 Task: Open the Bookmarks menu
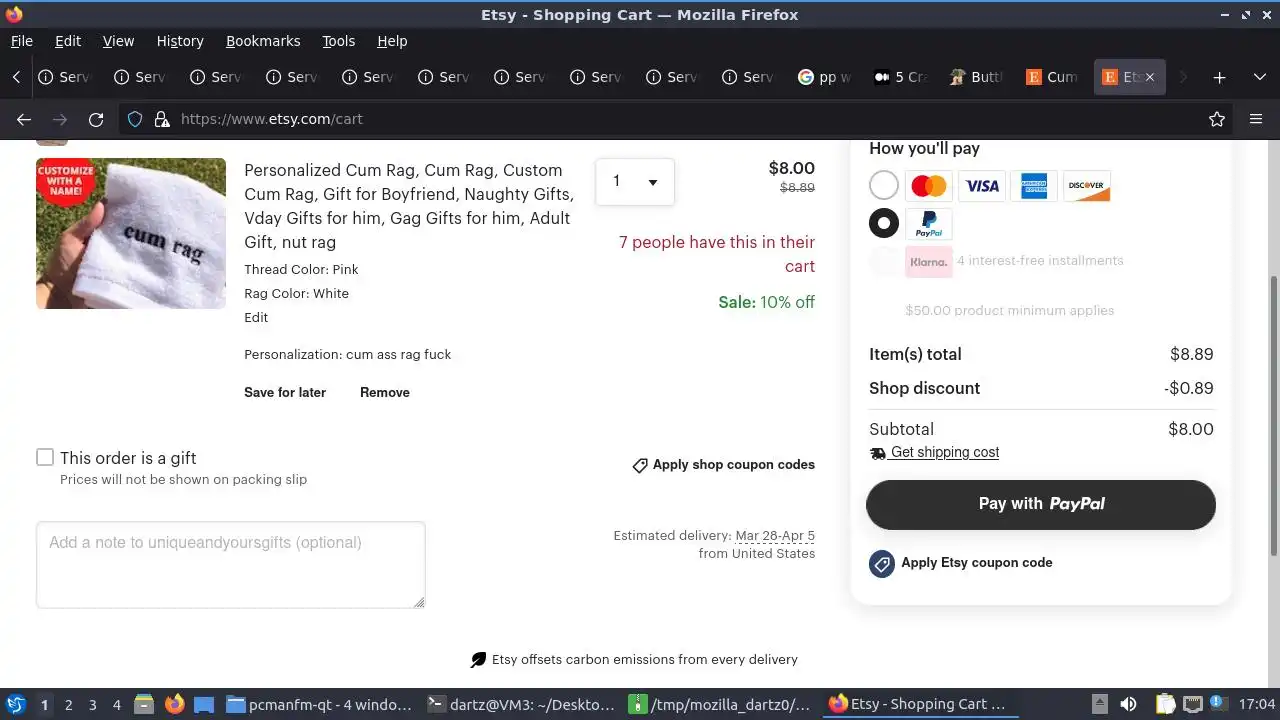(x=263, y=41)
